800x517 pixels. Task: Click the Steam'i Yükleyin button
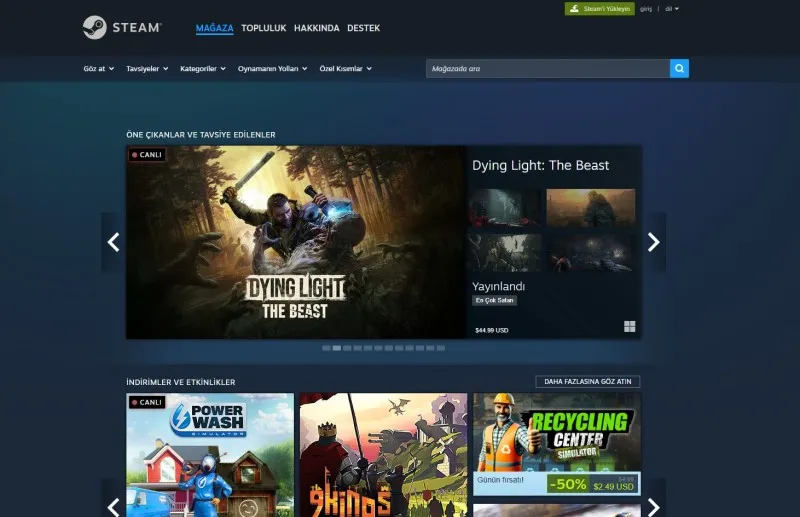pos(599,9)
